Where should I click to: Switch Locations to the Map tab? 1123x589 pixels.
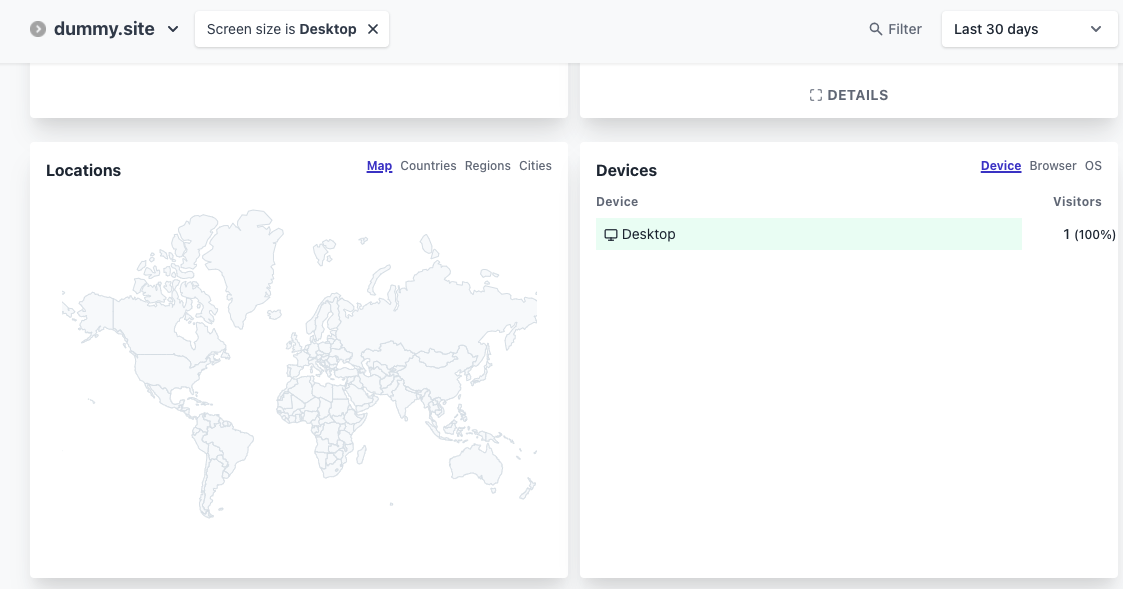(x=379, y=166)
